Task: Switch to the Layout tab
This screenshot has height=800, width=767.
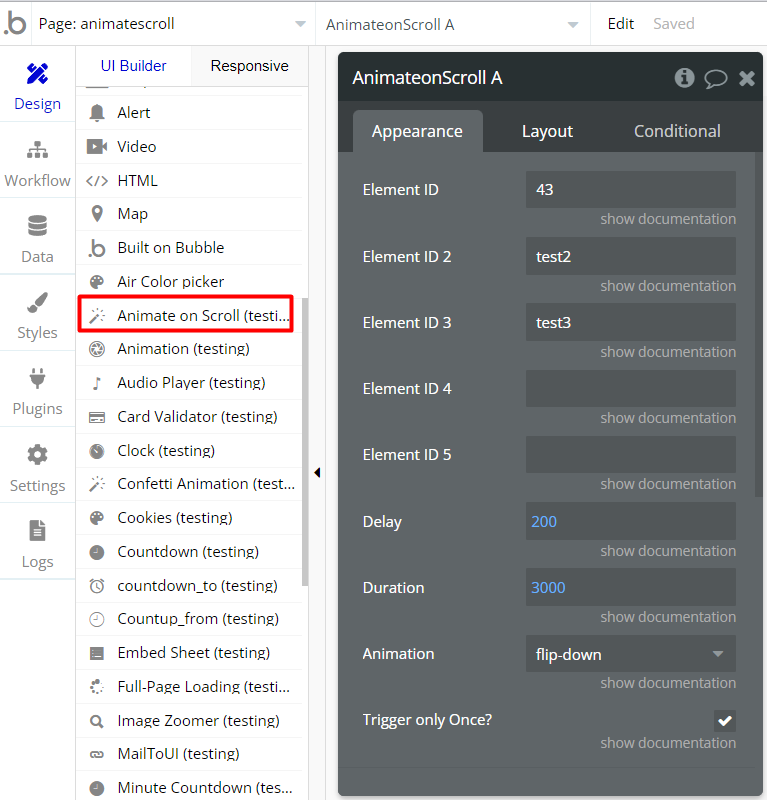Action: [547, 131]
